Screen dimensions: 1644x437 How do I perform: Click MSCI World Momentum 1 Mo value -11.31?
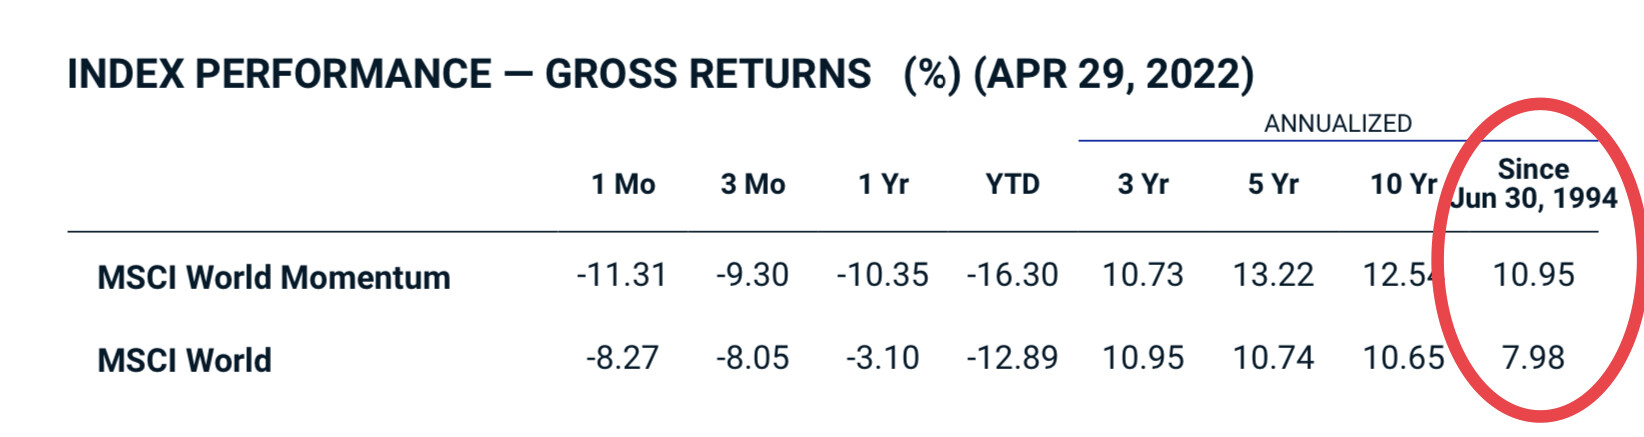pos(621,275)
